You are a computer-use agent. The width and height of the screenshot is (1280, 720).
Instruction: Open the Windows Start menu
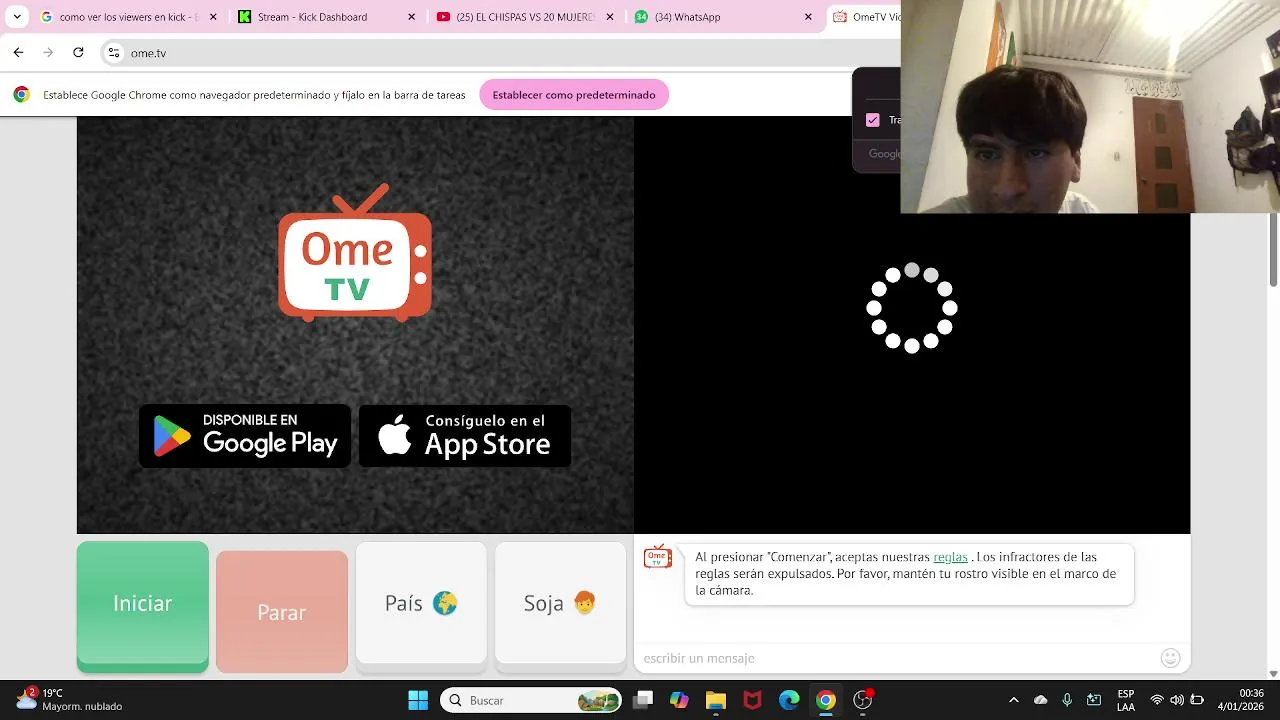click(418, 700)
